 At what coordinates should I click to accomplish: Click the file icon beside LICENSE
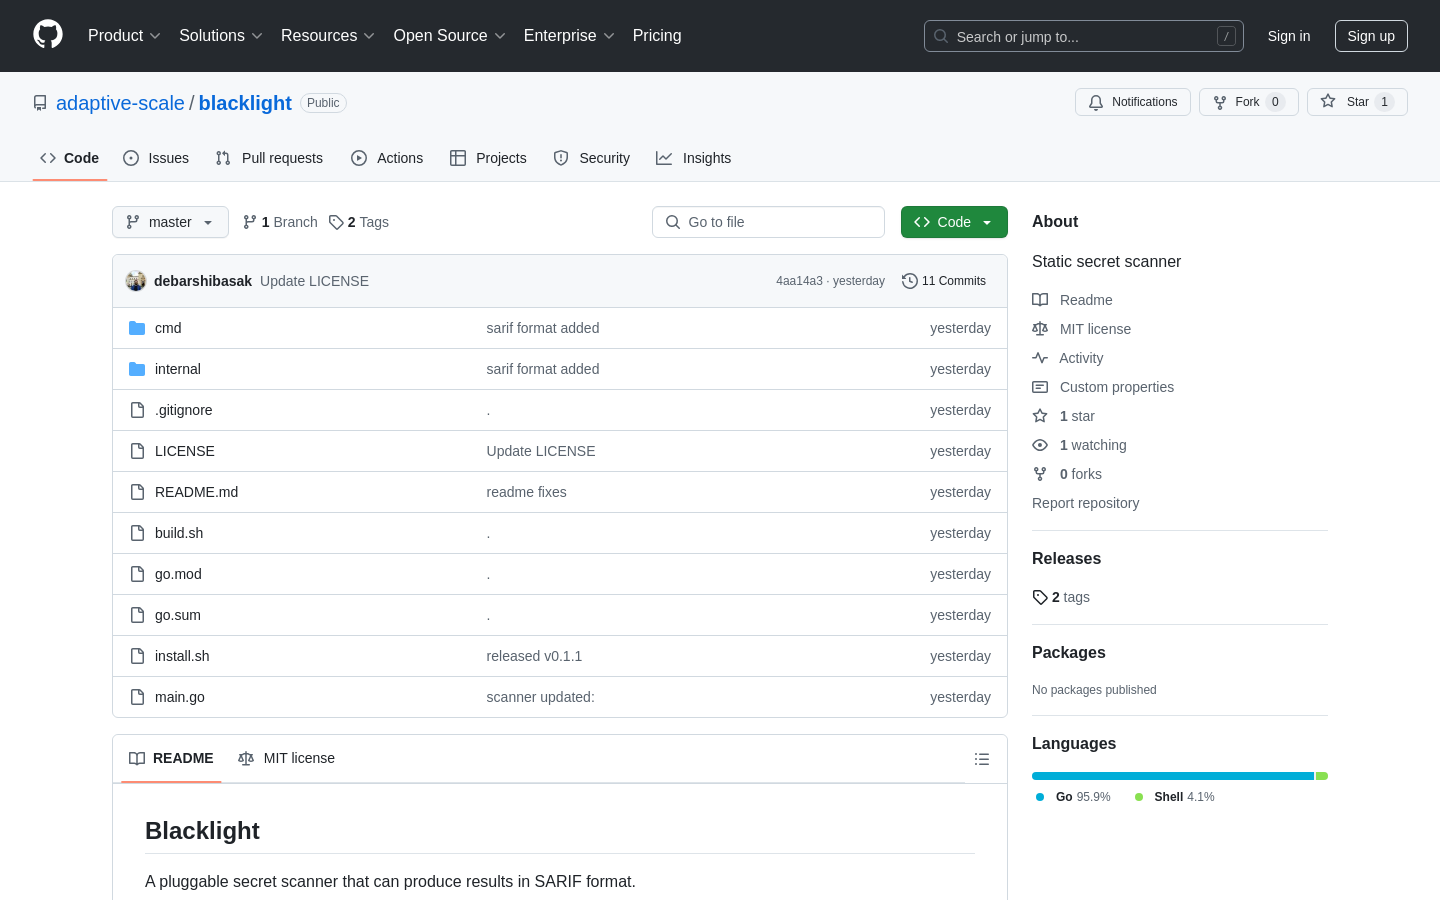137,451
